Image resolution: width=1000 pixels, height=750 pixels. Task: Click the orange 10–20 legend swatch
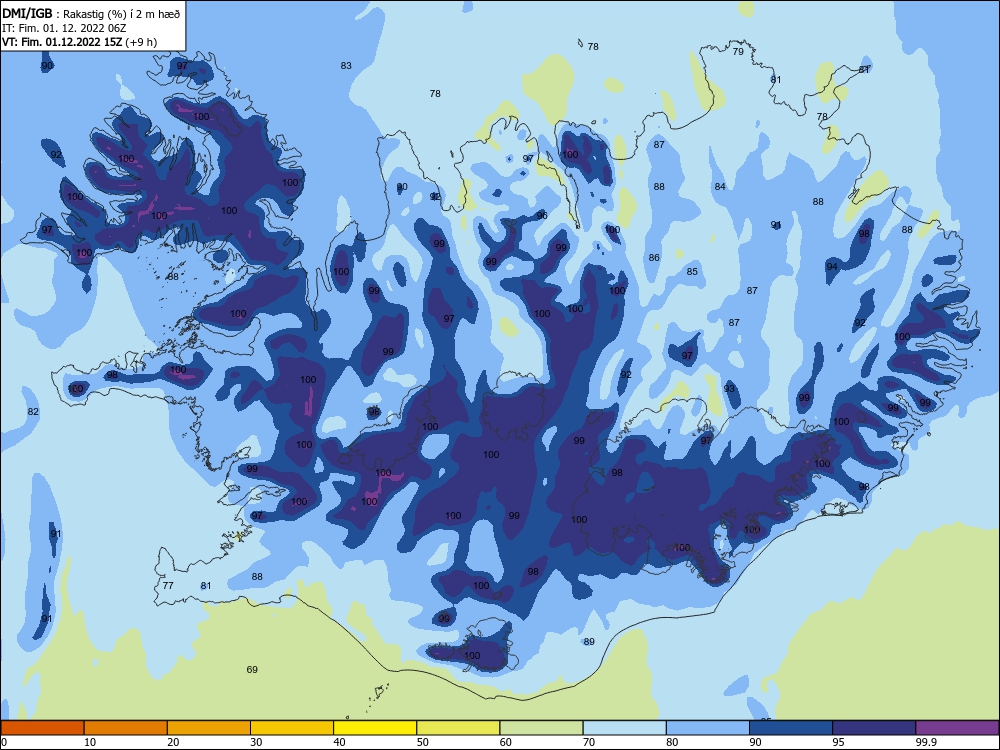(x=126, y=728)
